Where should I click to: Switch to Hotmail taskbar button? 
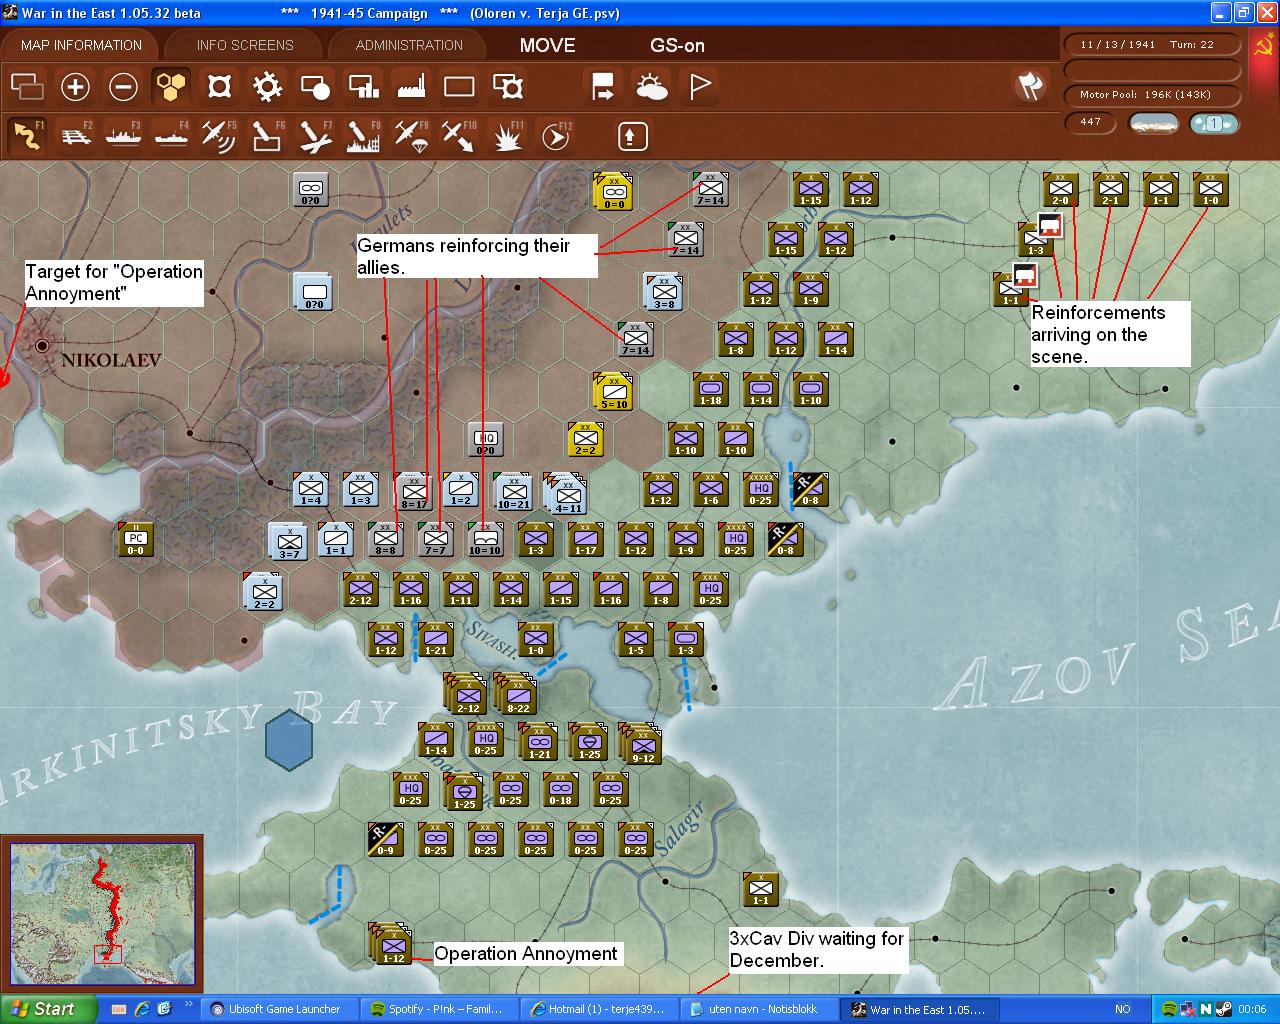coord(600,1009)
